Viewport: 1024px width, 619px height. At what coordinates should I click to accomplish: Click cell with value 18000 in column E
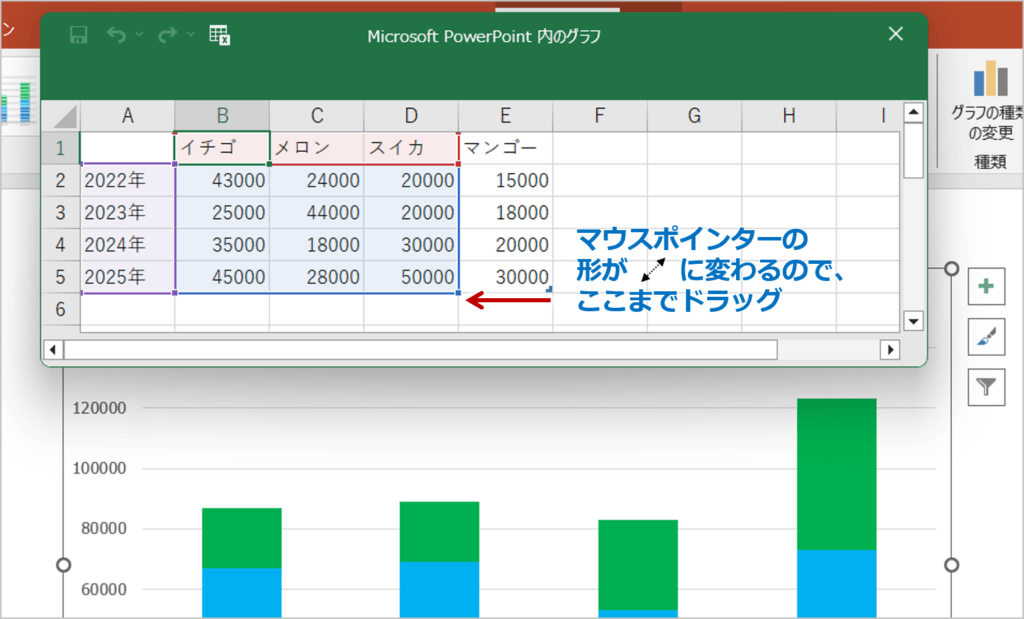(x=505, y=212)
